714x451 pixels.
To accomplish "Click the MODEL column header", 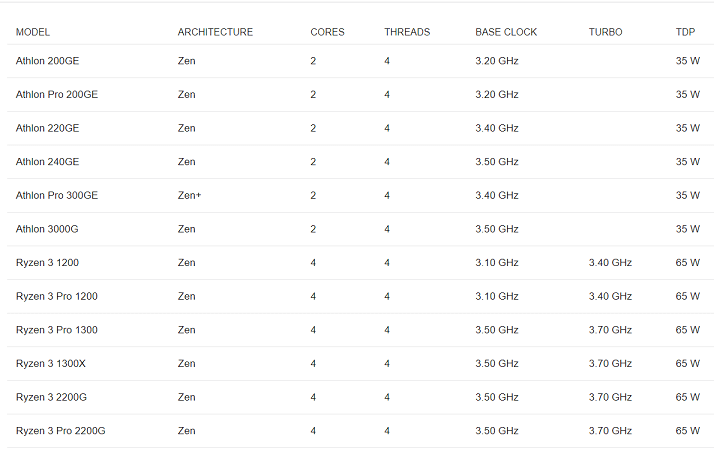I will coord(33,32).
